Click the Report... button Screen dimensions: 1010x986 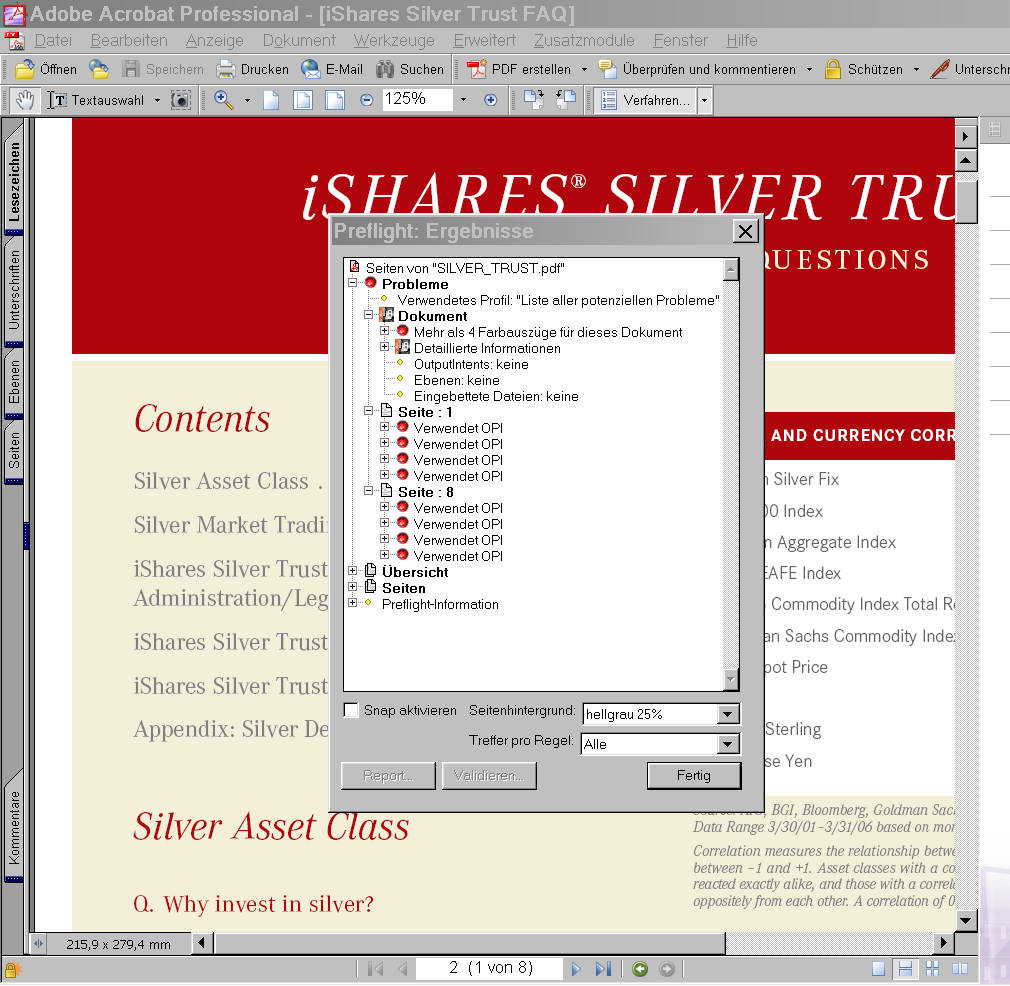[388, 776]
